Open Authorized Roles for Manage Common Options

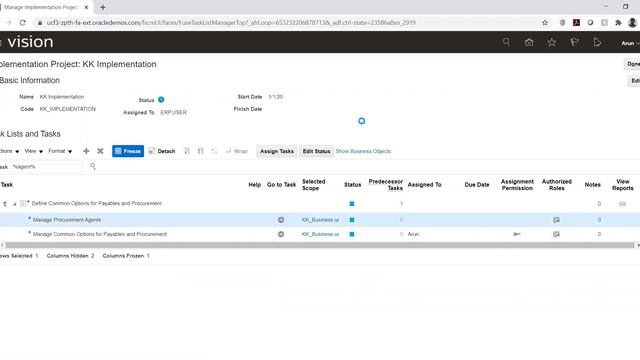[556, 234]
